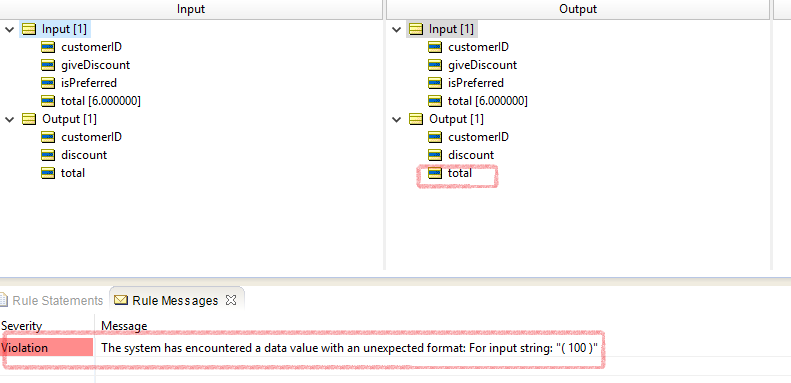Select Input [1] label in Input panel
The width and height of the screenshot is (791, 383).
click(x=64, y=29)
